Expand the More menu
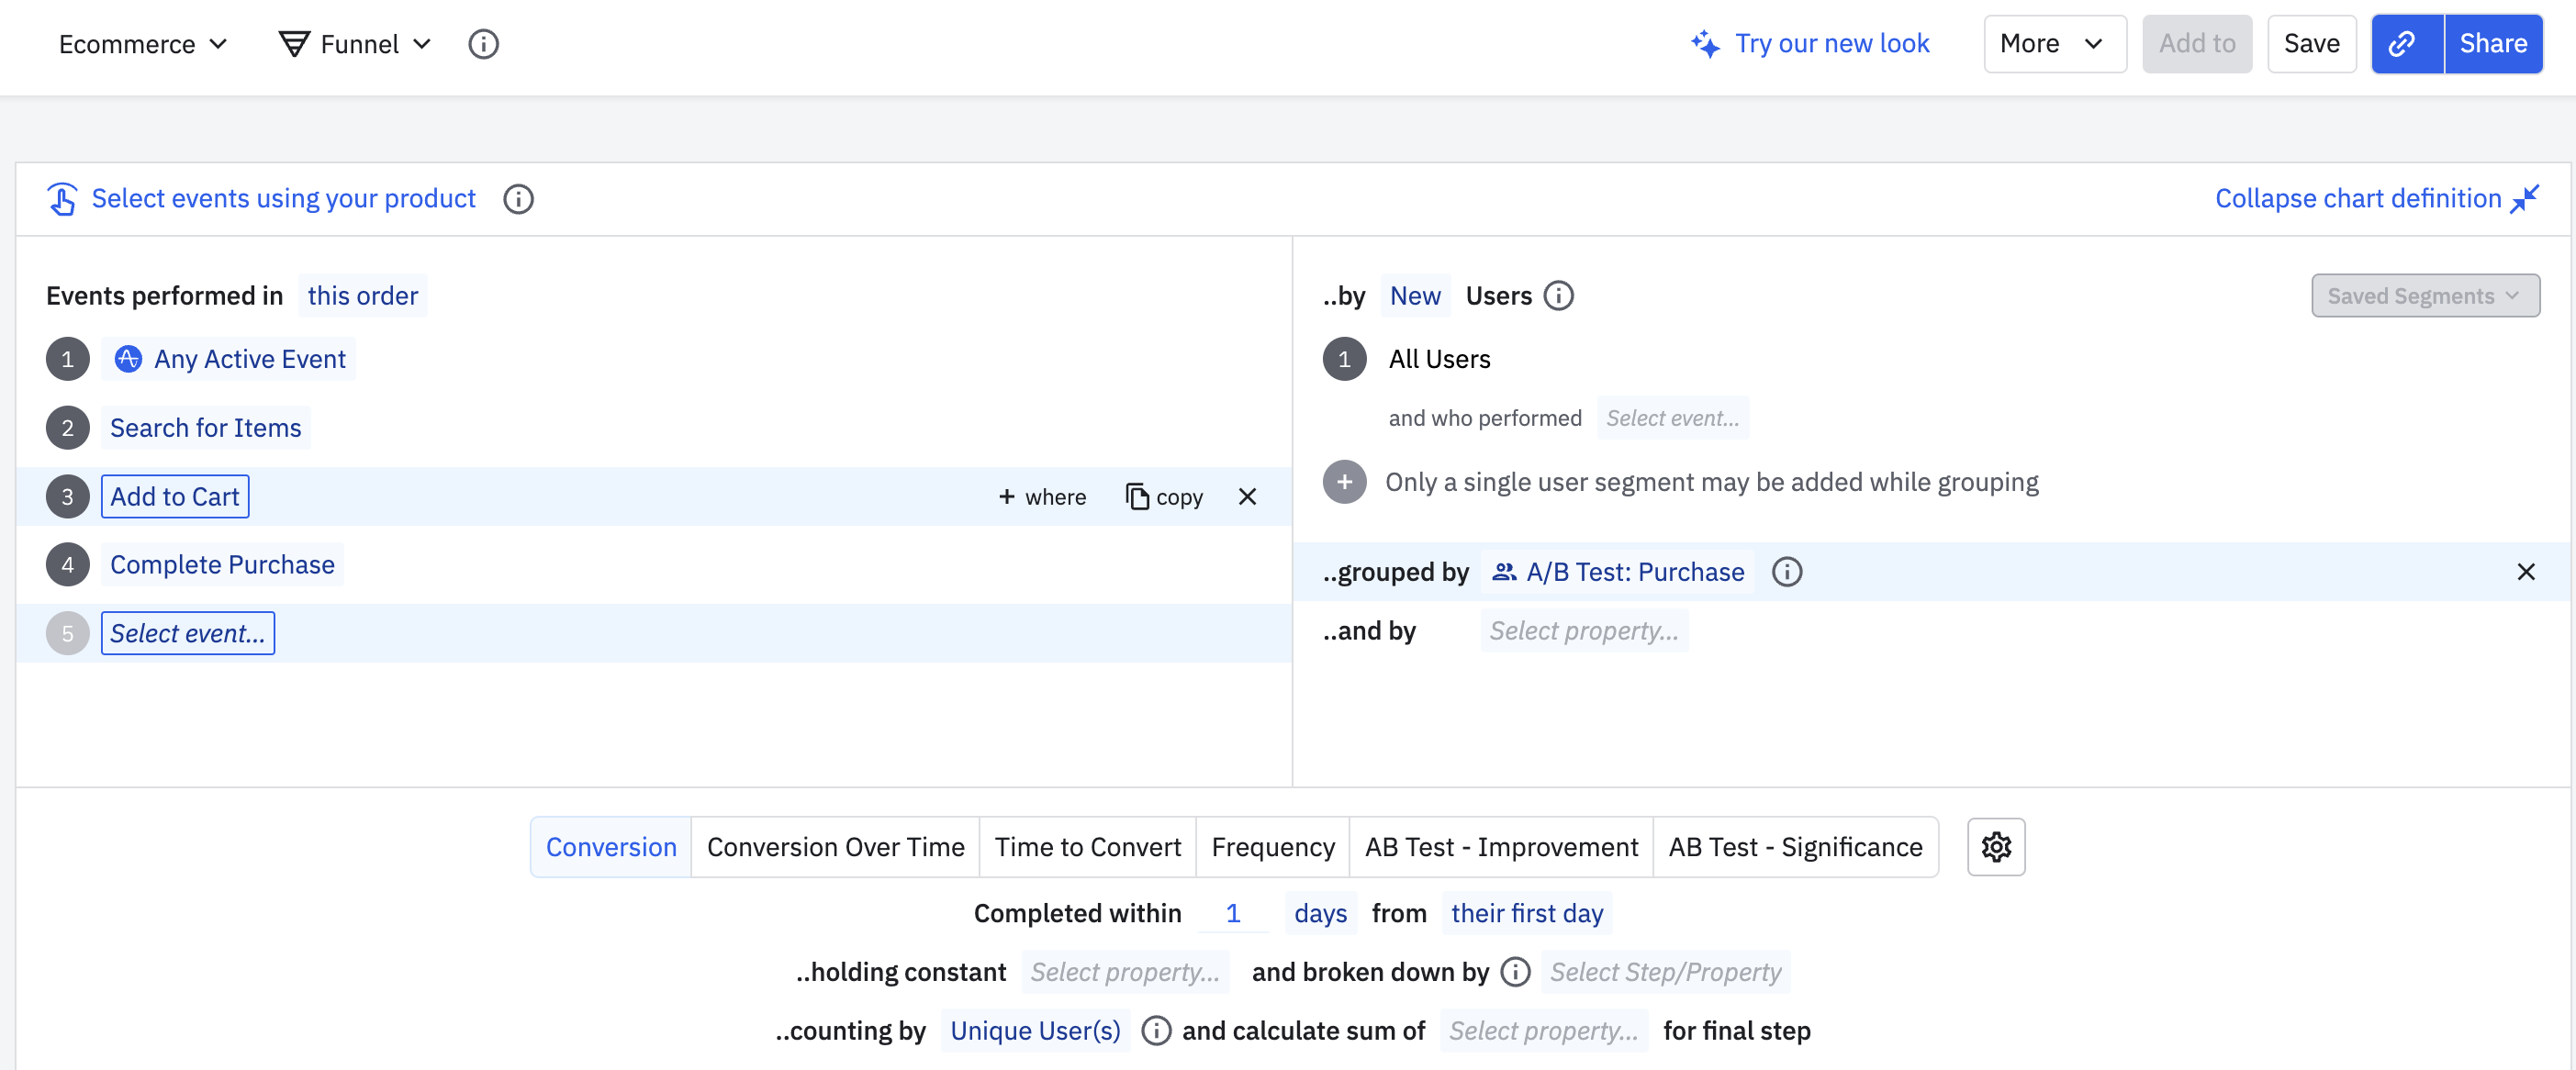Screen dimensions: 2576x1070 pos(2053,44)
